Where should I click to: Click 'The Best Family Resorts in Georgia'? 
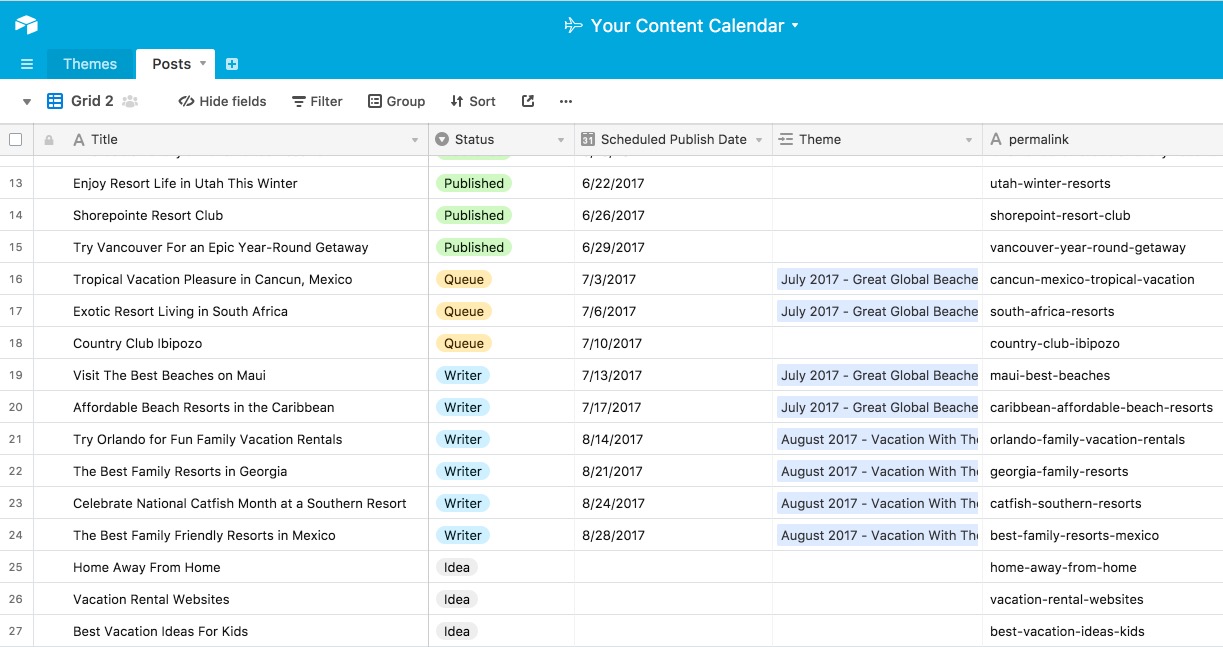(x=180, y=471)
